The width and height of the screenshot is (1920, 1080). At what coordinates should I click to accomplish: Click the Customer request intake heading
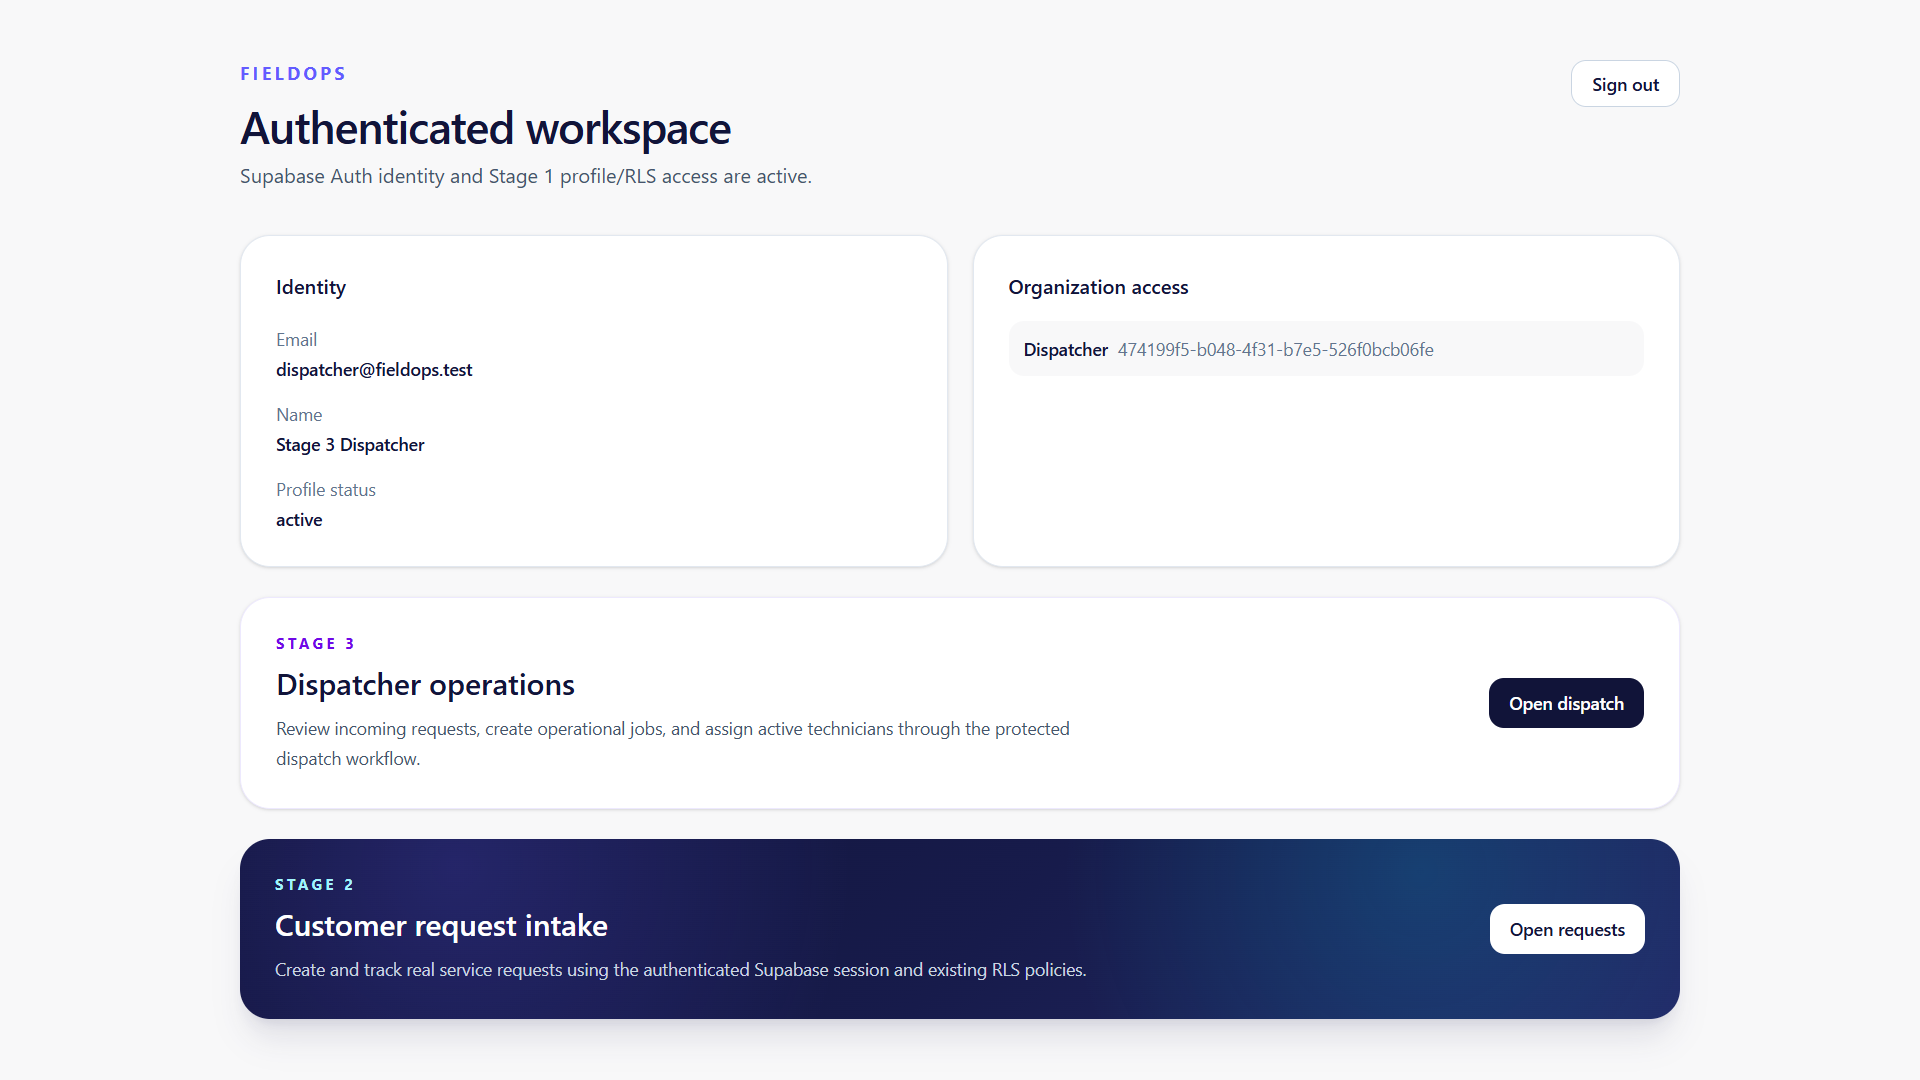coord(441,926)
